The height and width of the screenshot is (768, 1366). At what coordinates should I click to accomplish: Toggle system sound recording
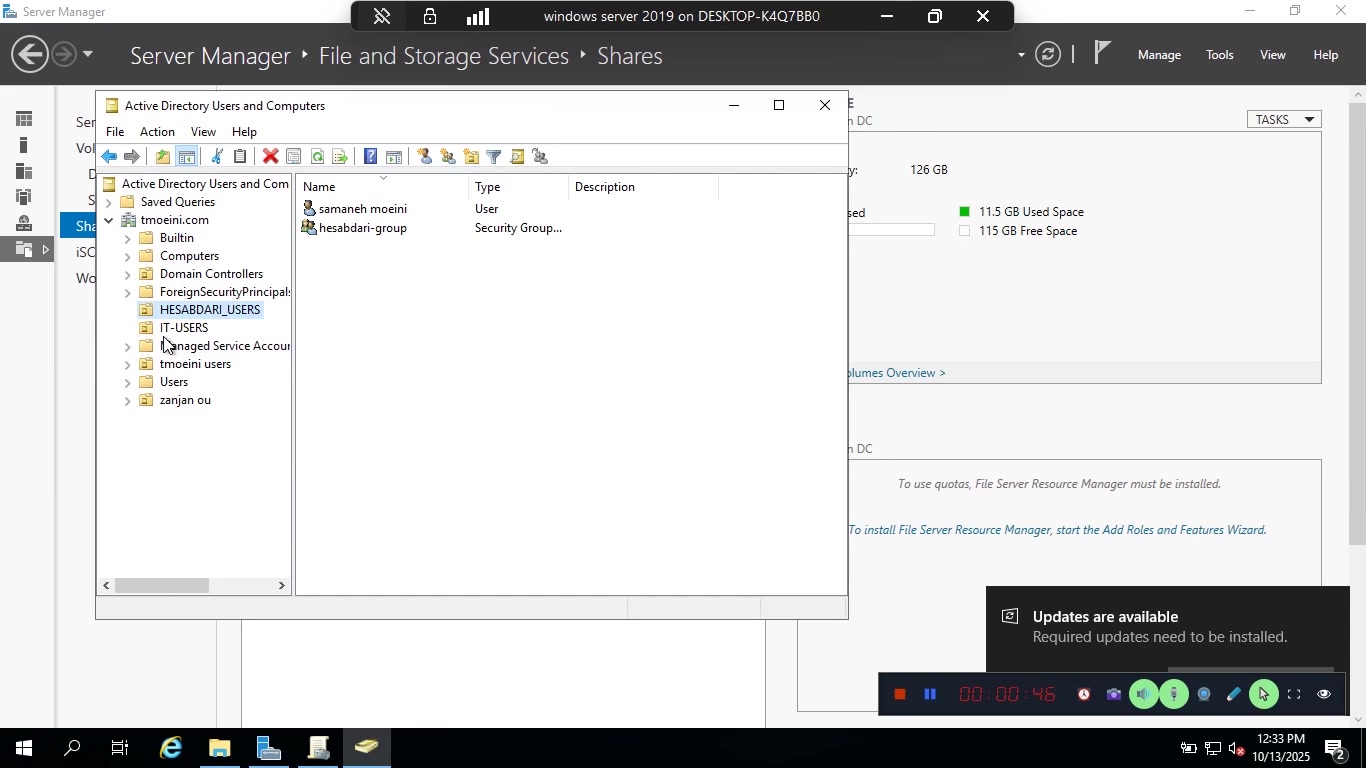1144,694
